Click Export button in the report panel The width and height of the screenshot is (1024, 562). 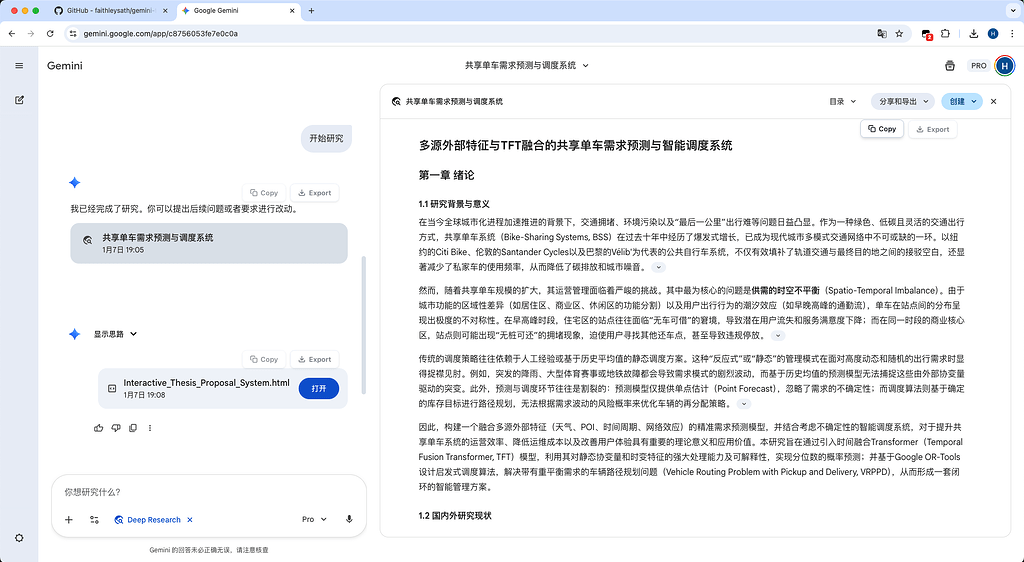[x=933, y=129]
